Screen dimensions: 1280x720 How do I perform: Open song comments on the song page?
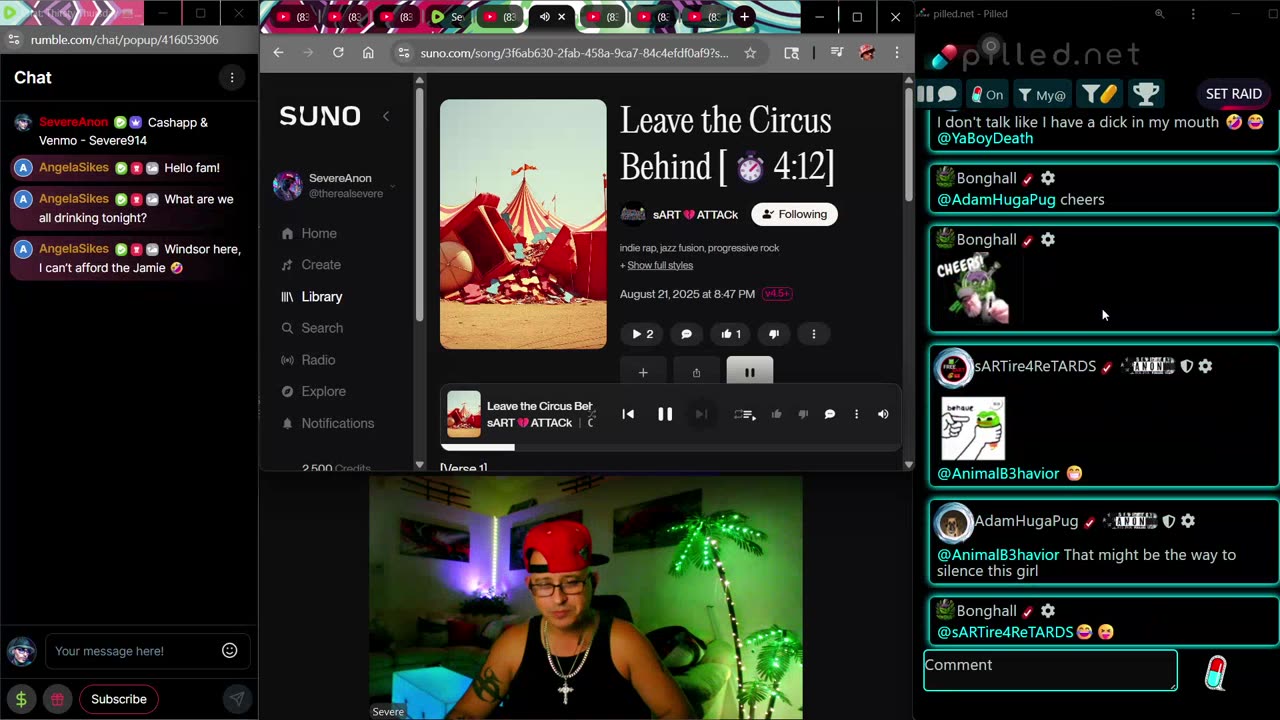point(686,334)
